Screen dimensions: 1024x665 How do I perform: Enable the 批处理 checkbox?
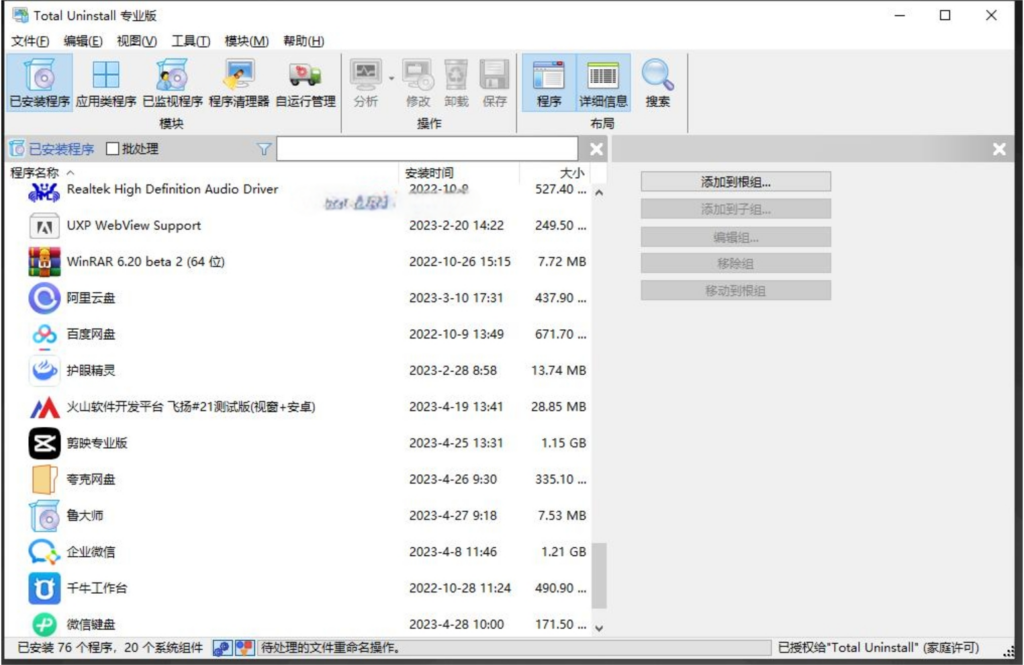(x=113, y=149)
